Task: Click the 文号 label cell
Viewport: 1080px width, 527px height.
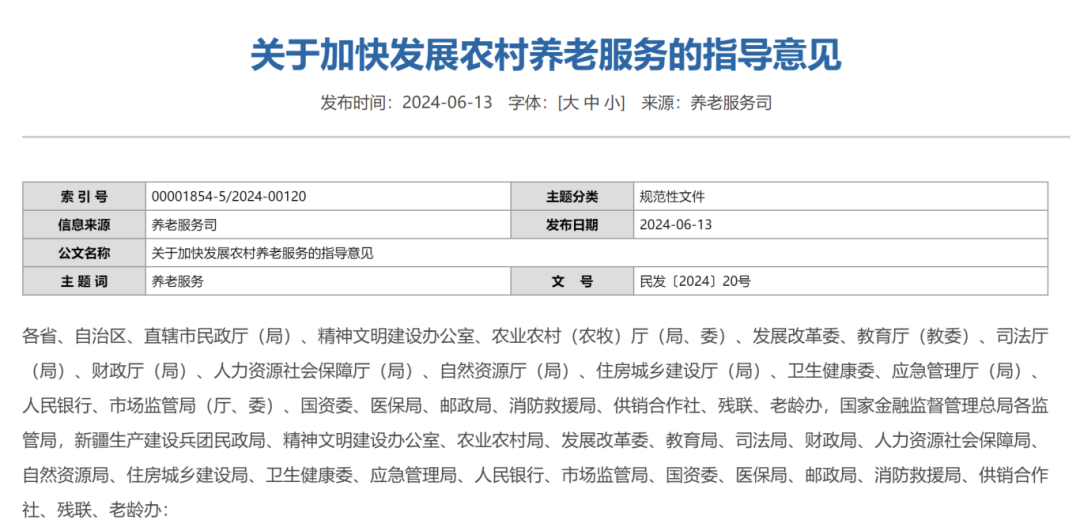Action: (572, 281)
